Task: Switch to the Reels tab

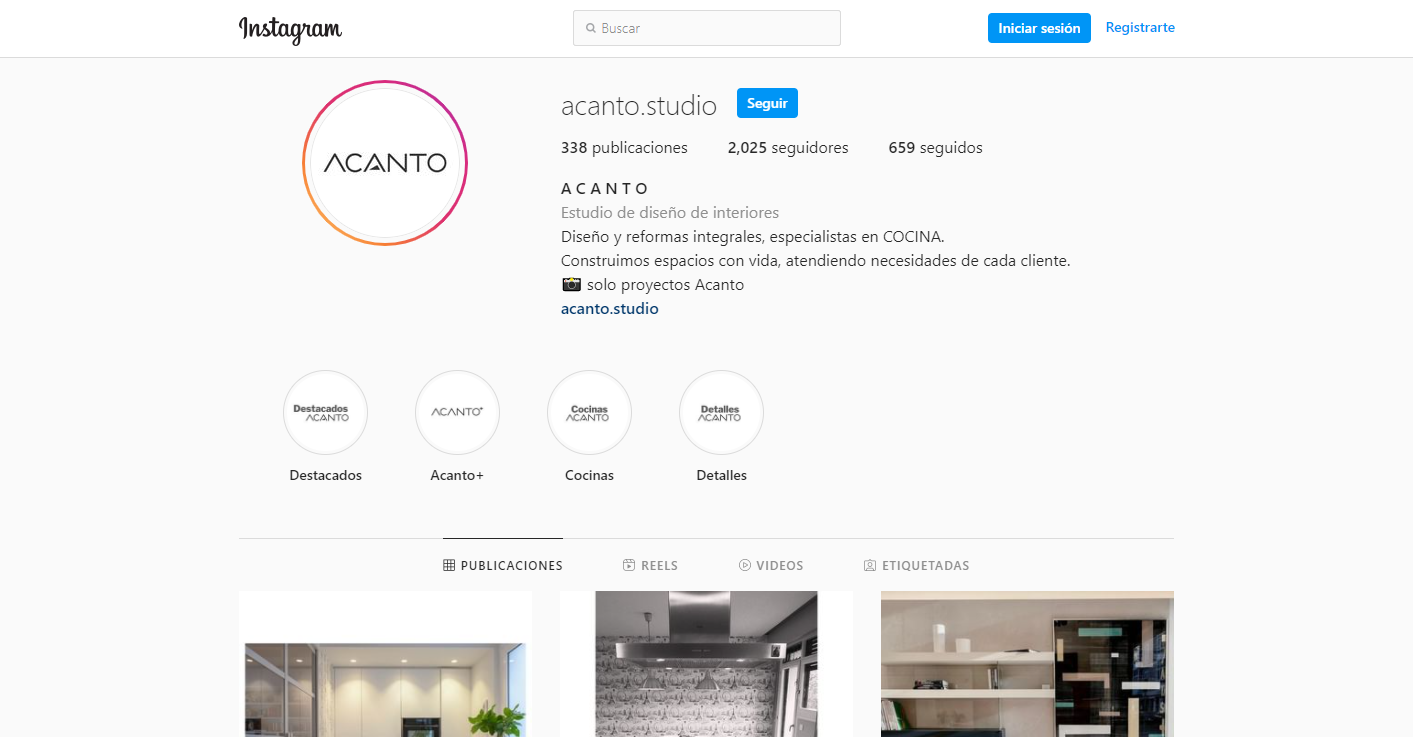Action: click(x=650, y=565)
